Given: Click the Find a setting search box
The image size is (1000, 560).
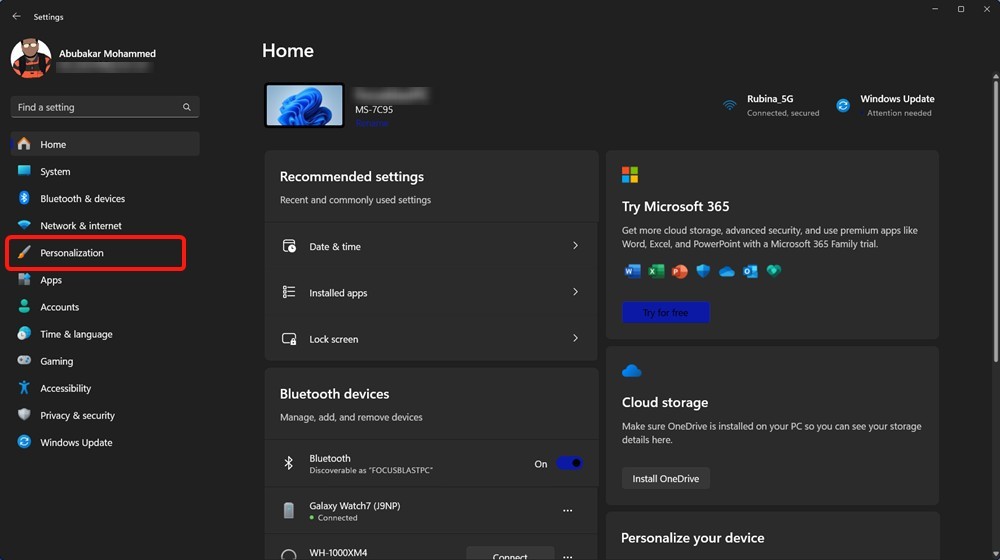Looking at the screenshot, I should (x=105, y=107).
